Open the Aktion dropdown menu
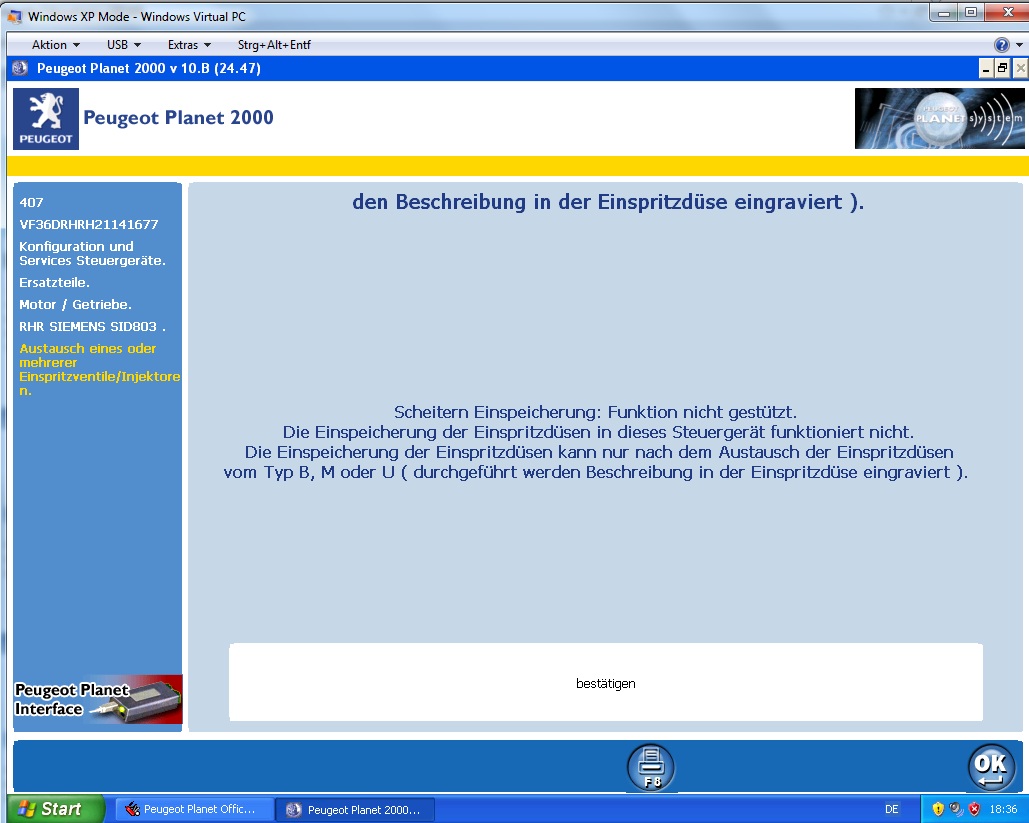 point(55,45)
